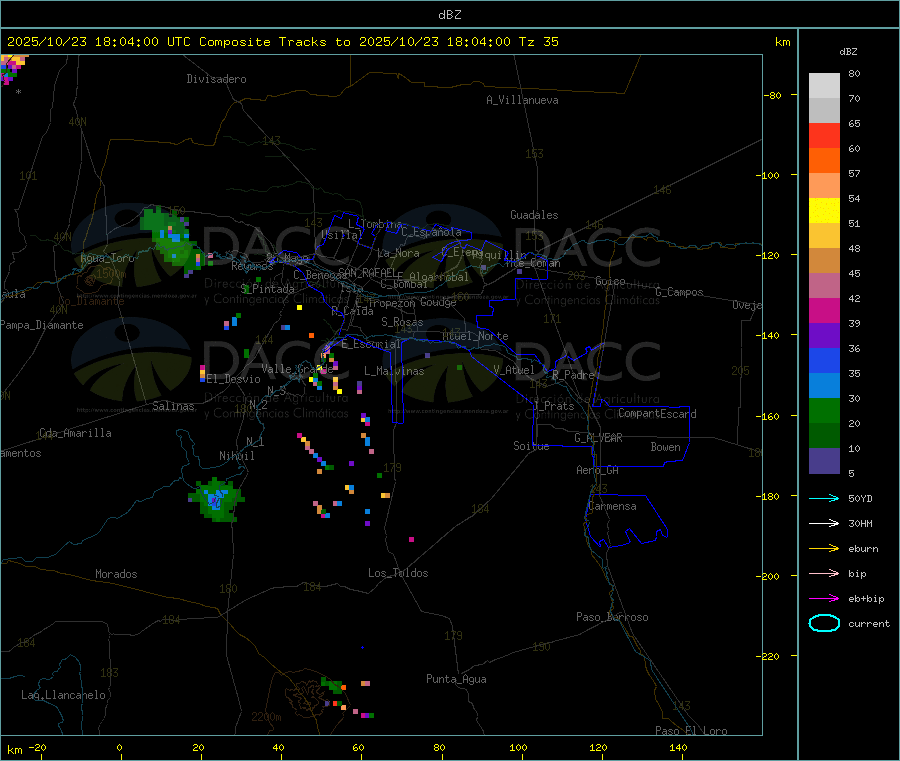Click the radar echo cell near Agua_Toro
This screenshot has height=761, width=900.
click(171, 240)
